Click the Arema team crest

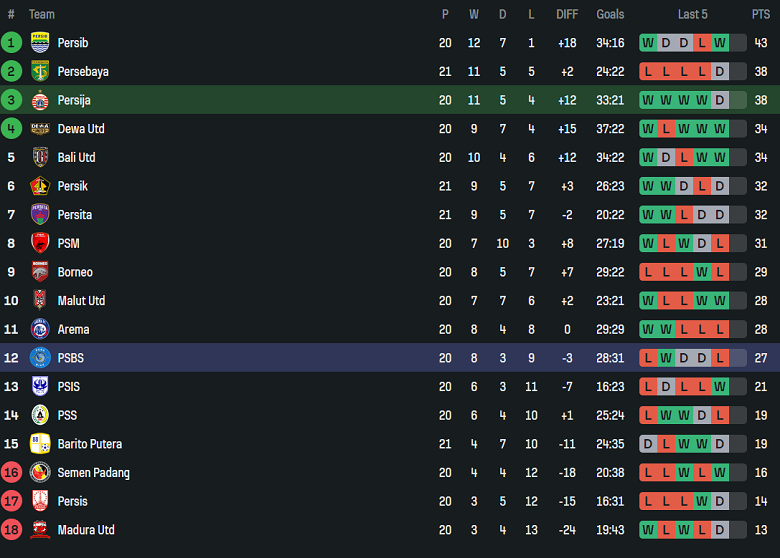point(40,329)
